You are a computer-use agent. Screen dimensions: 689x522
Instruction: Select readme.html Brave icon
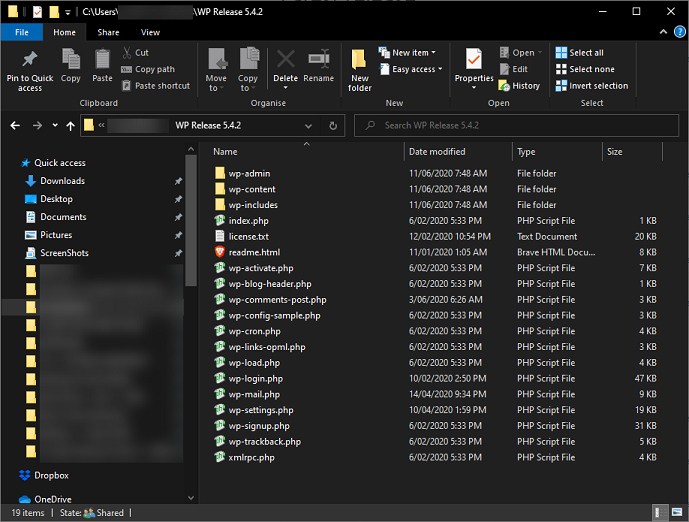(x=220, y=252)
